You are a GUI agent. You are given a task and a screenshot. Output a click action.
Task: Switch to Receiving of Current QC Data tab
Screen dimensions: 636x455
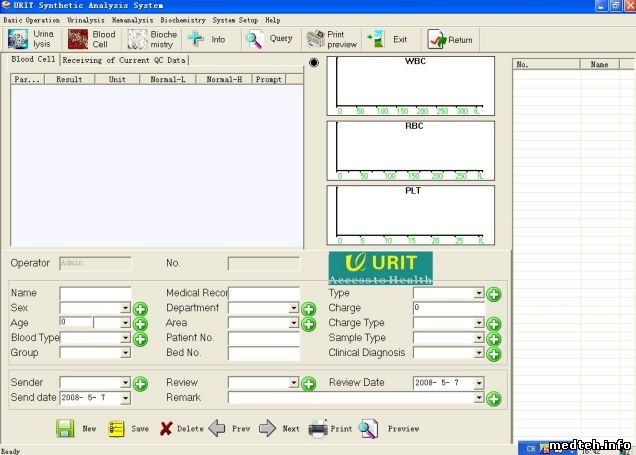(x=125, y=60)
